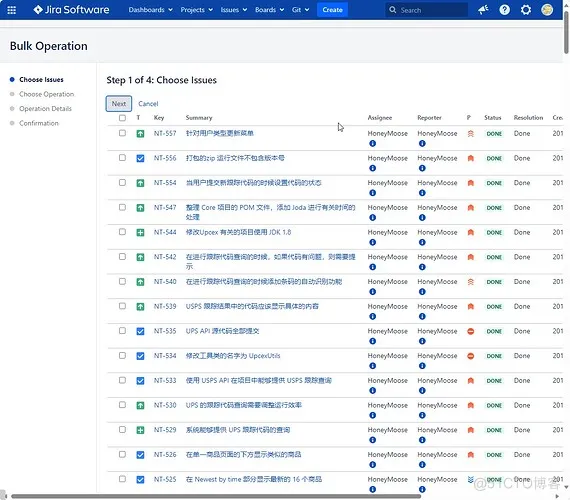
Task: Click the Status column header
Action: pyautogui.click(x=493, y=118)
